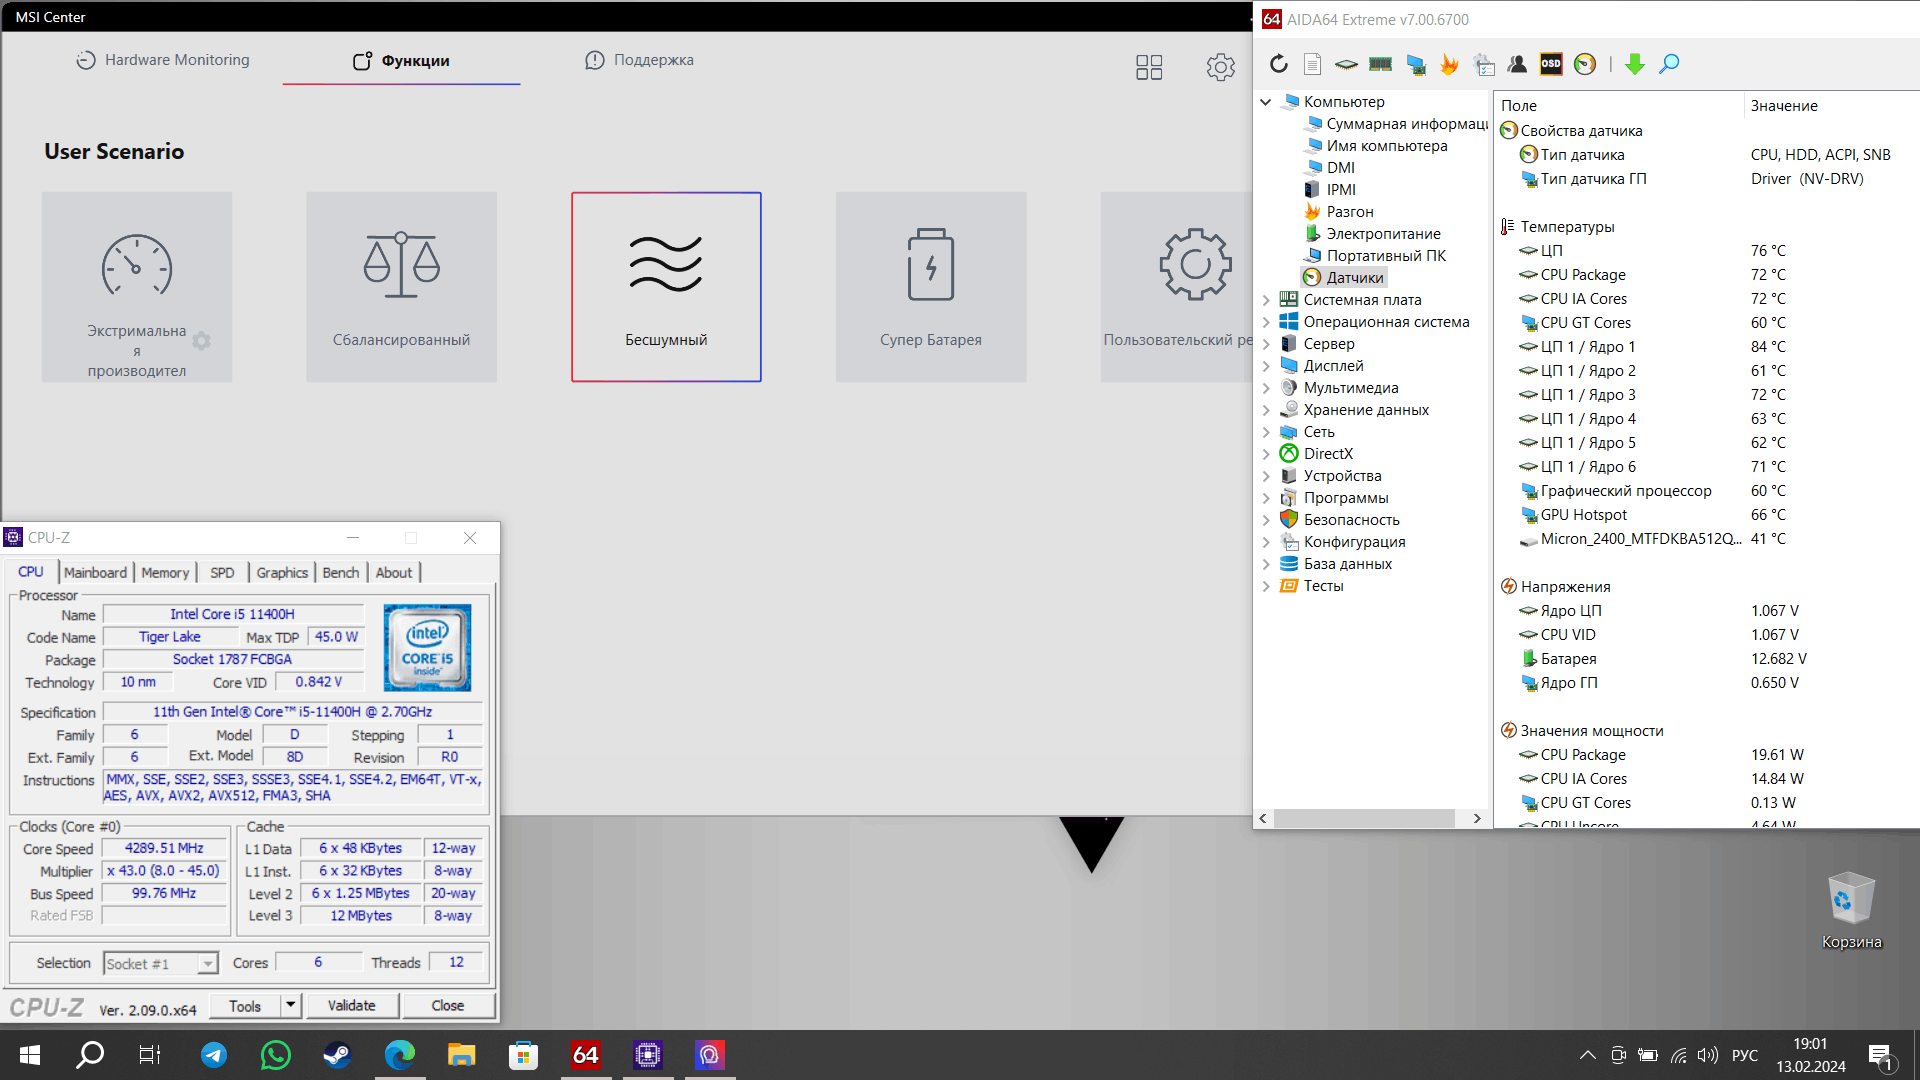Open the SPD tab in CPU-Z
The image size is (1920, 1080).
(222, 572)
